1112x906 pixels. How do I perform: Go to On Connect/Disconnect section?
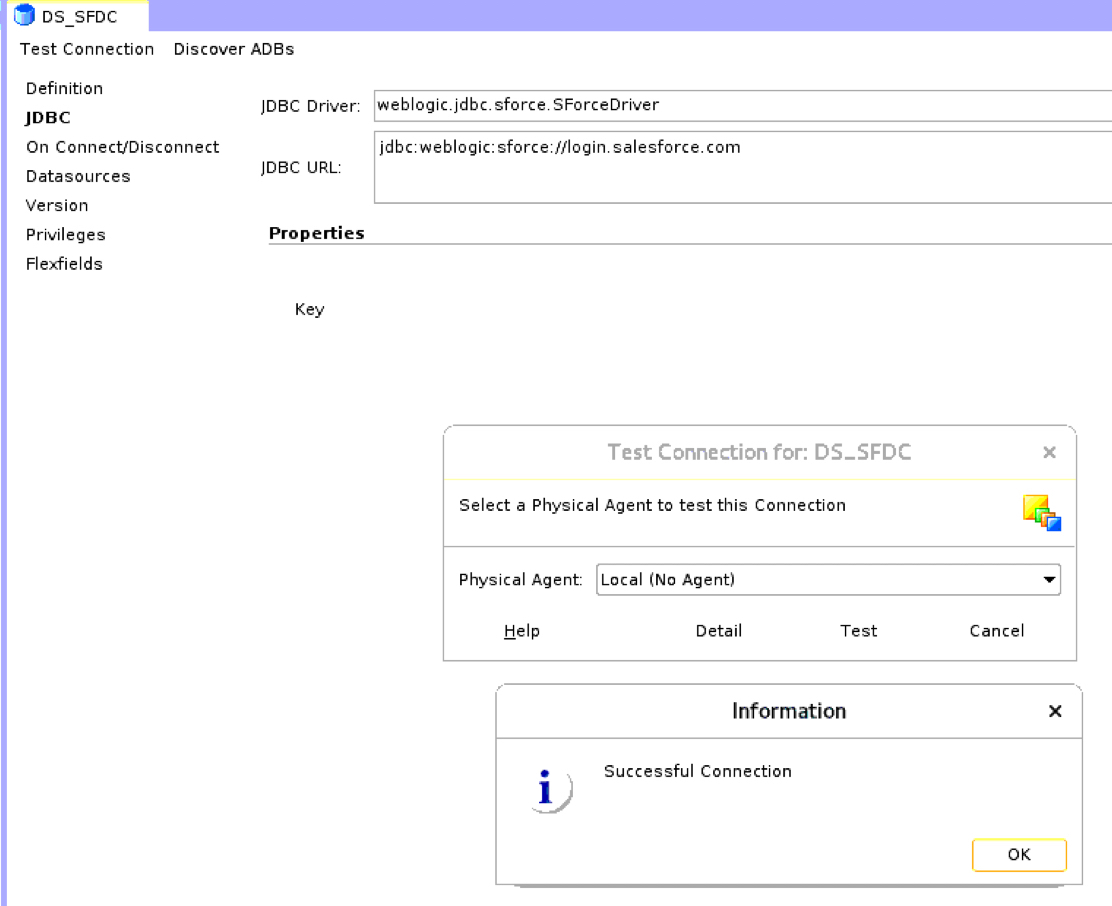coord(122,147)
